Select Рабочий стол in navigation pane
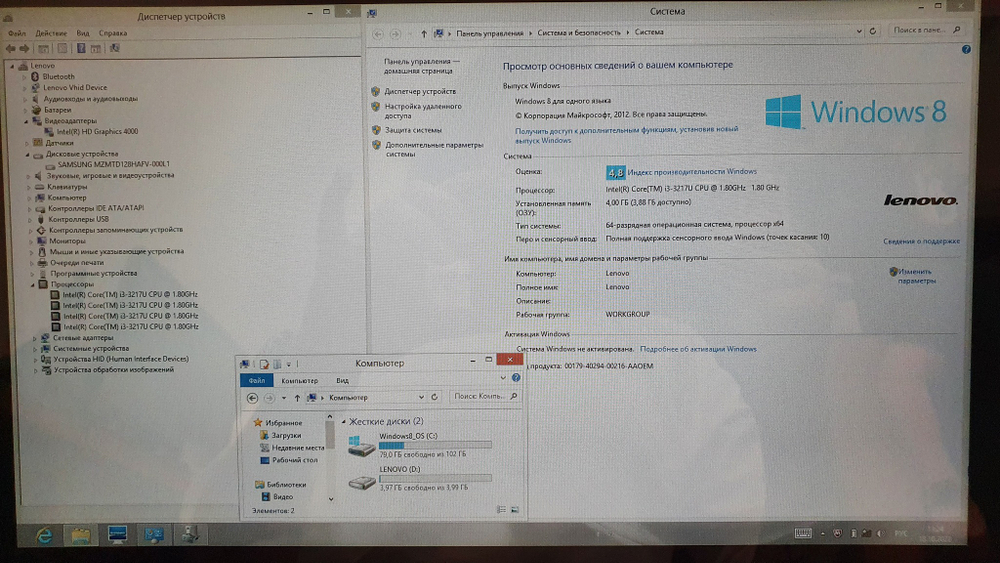 pos(294,460)
